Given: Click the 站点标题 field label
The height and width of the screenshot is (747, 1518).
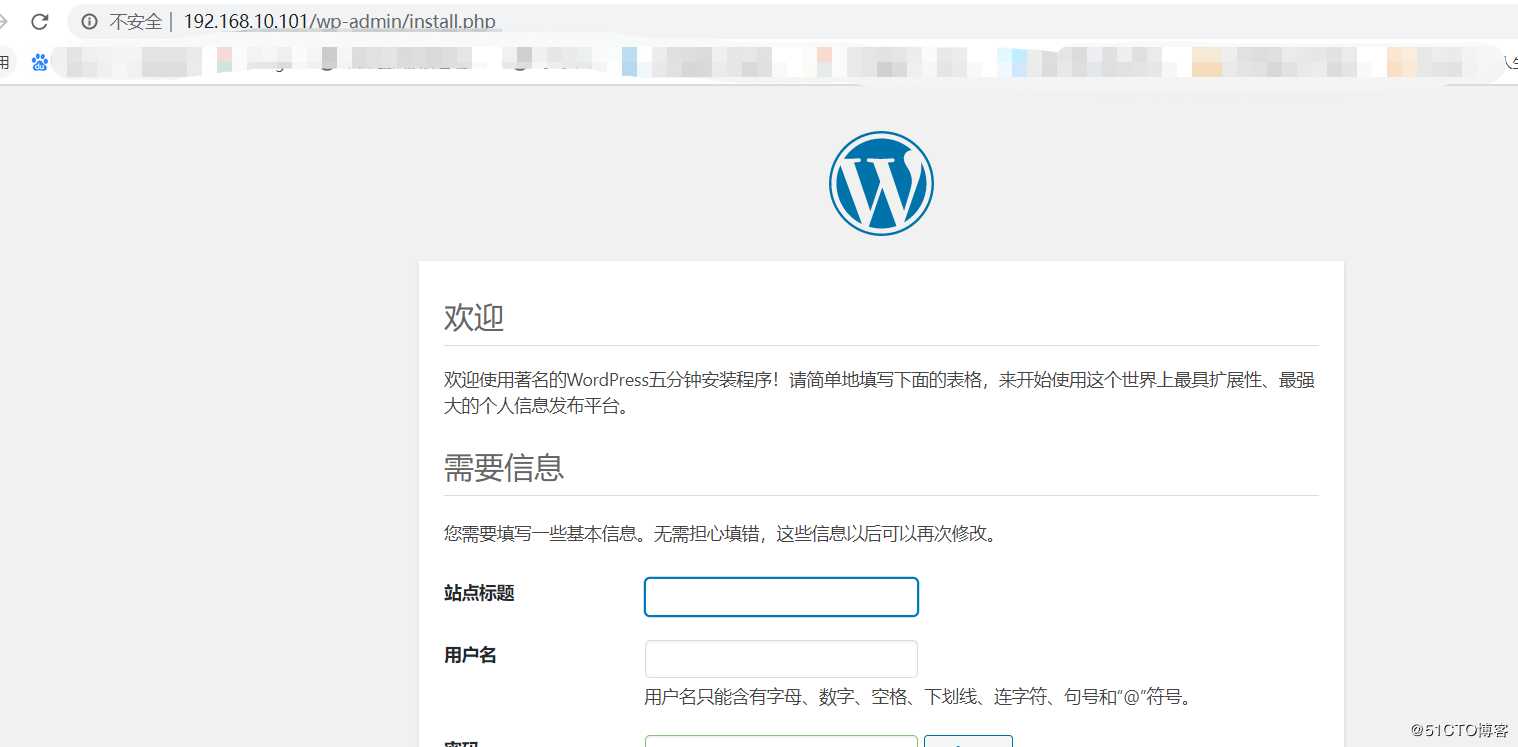Looking at the screenshot, I should click(x=479, y=593).
